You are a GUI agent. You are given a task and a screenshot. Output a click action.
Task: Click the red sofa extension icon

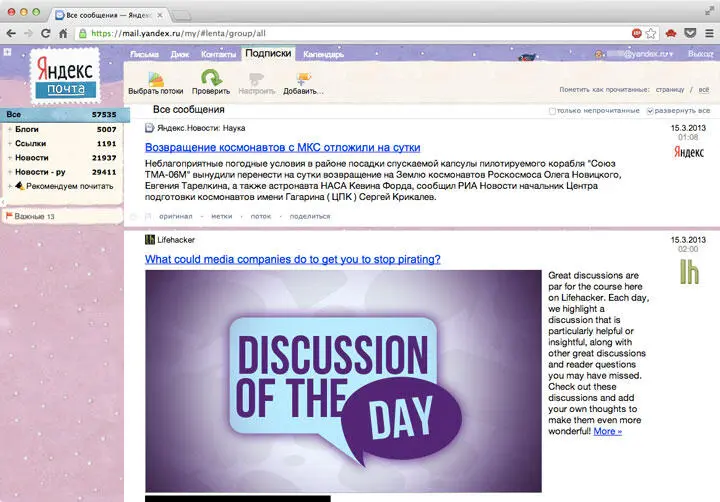pos(671,33)
